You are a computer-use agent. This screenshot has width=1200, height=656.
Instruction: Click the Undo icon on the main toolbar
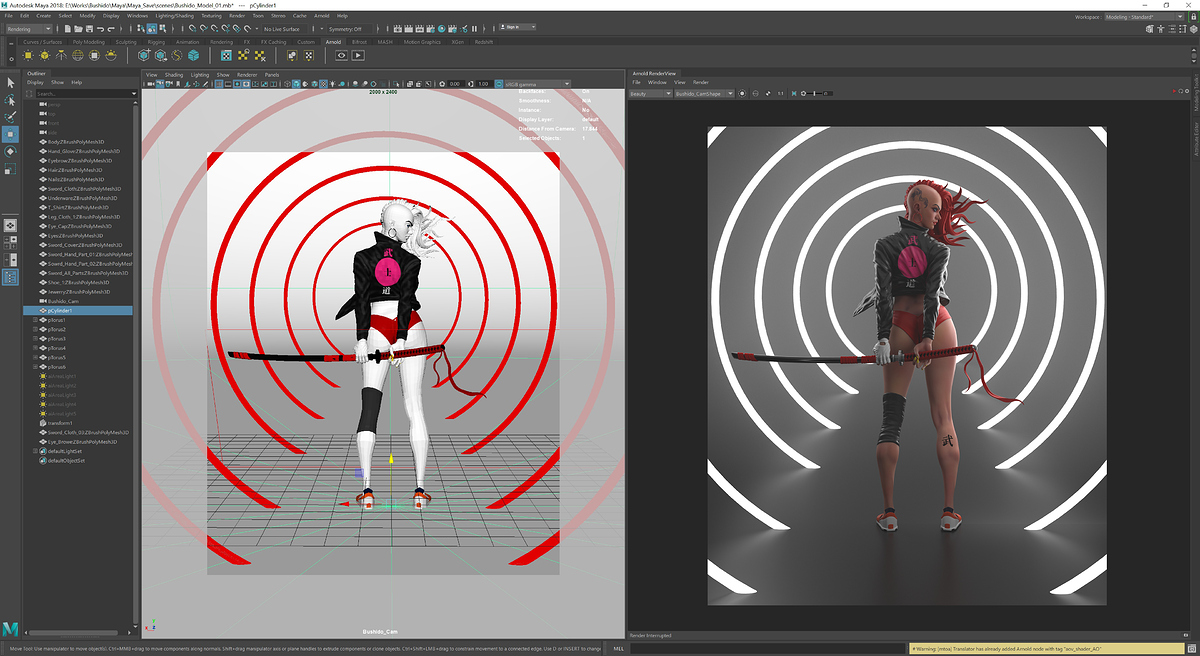(x=100, y=28)
